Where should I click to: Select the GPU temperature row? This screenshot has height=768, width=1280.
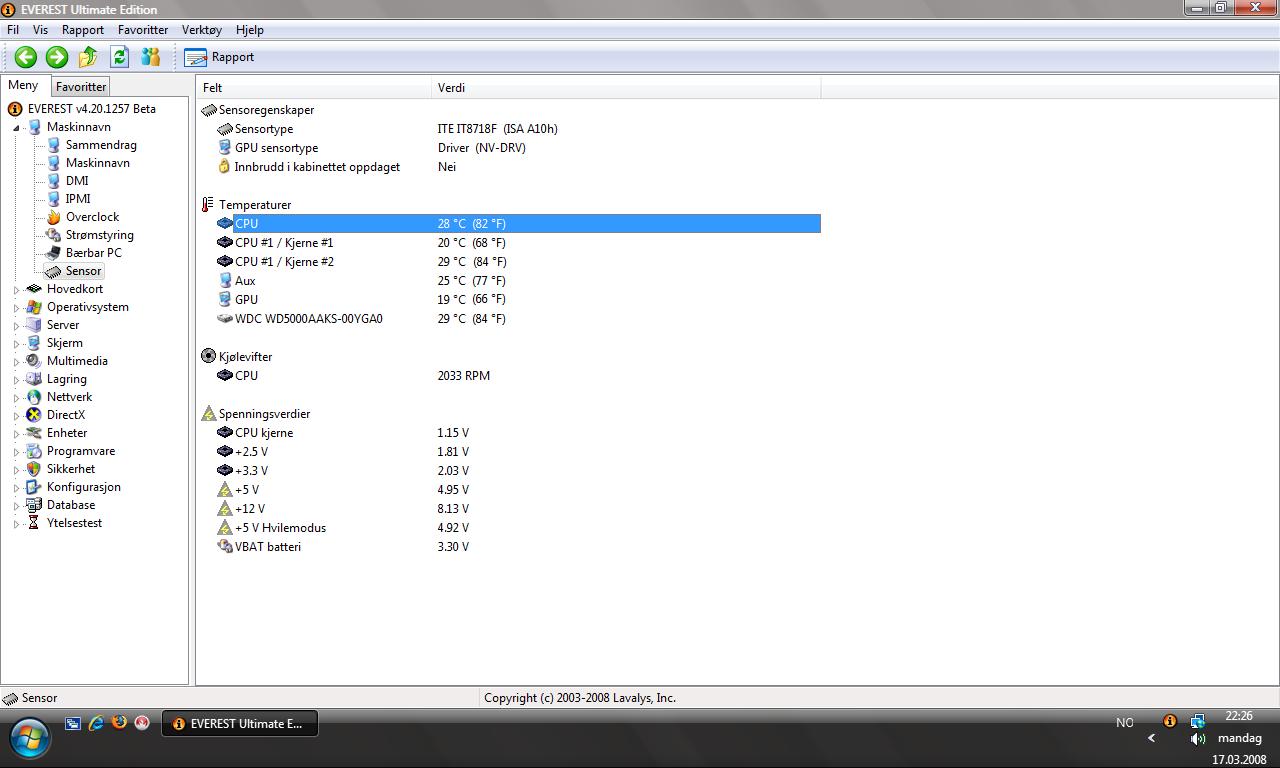(x=509, y=300)
